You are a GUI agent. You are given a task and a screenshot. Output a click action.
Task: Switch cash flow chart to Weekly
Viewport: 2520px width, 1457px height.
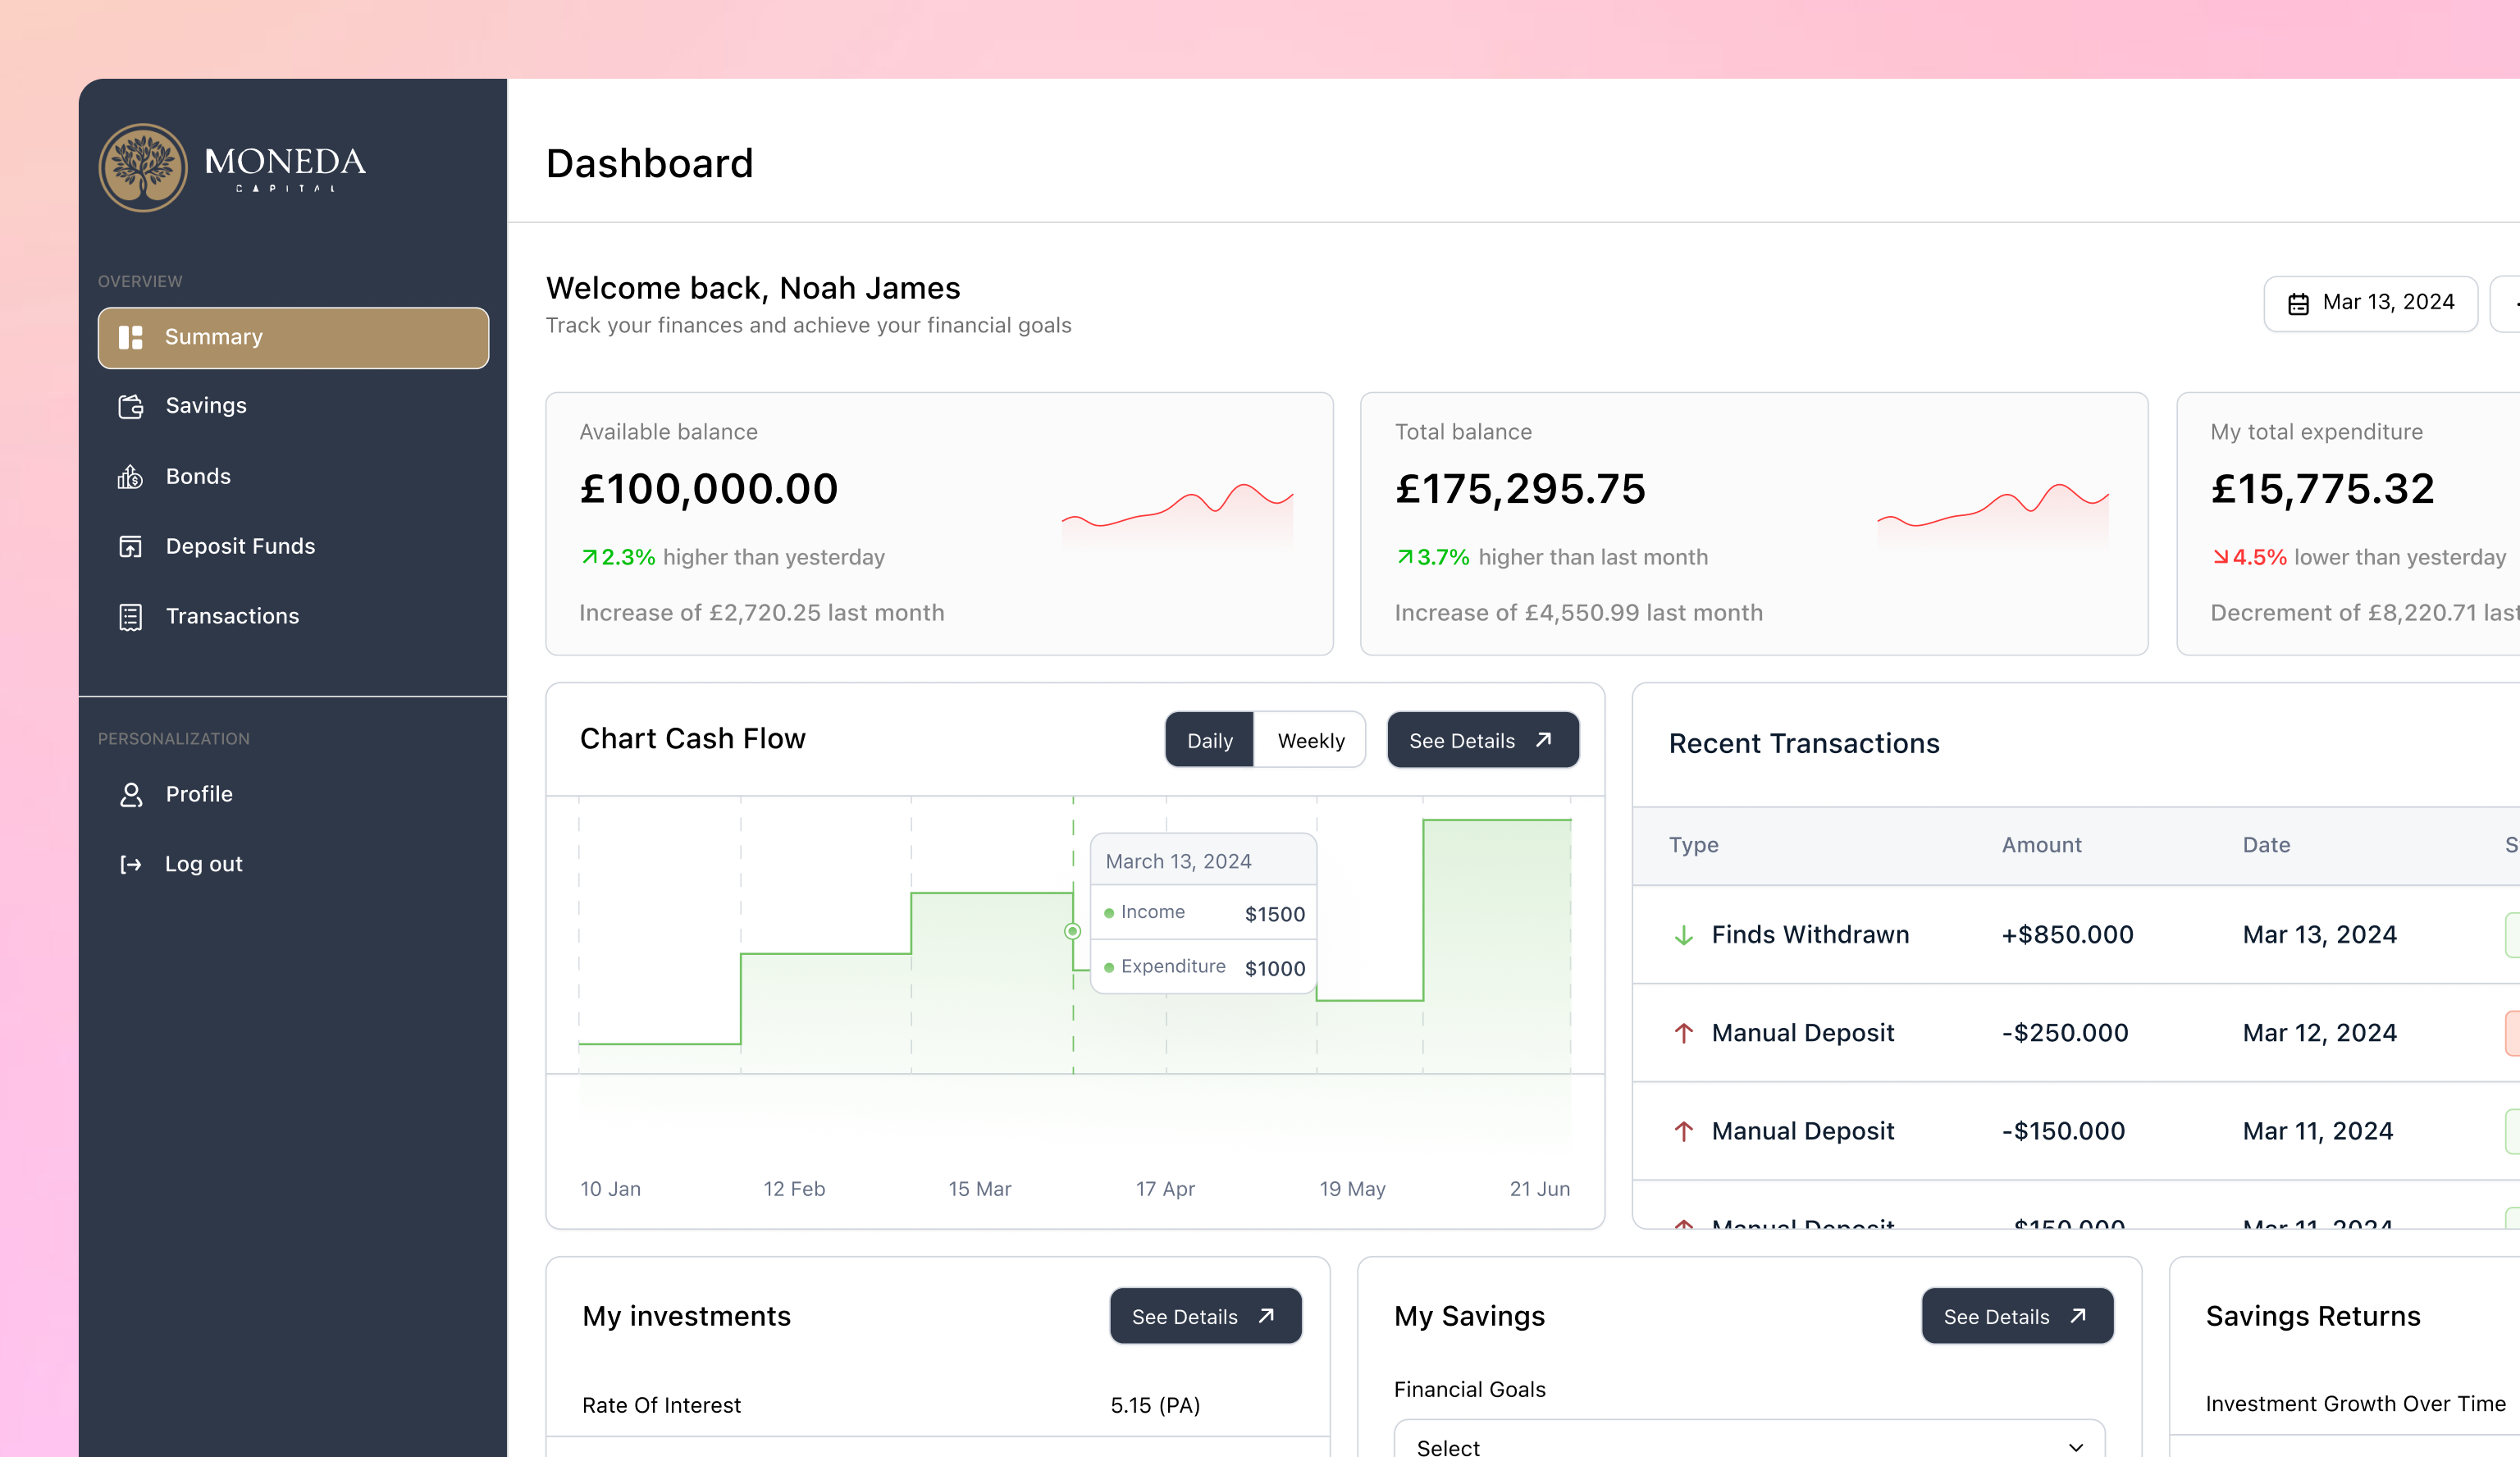1310,741
